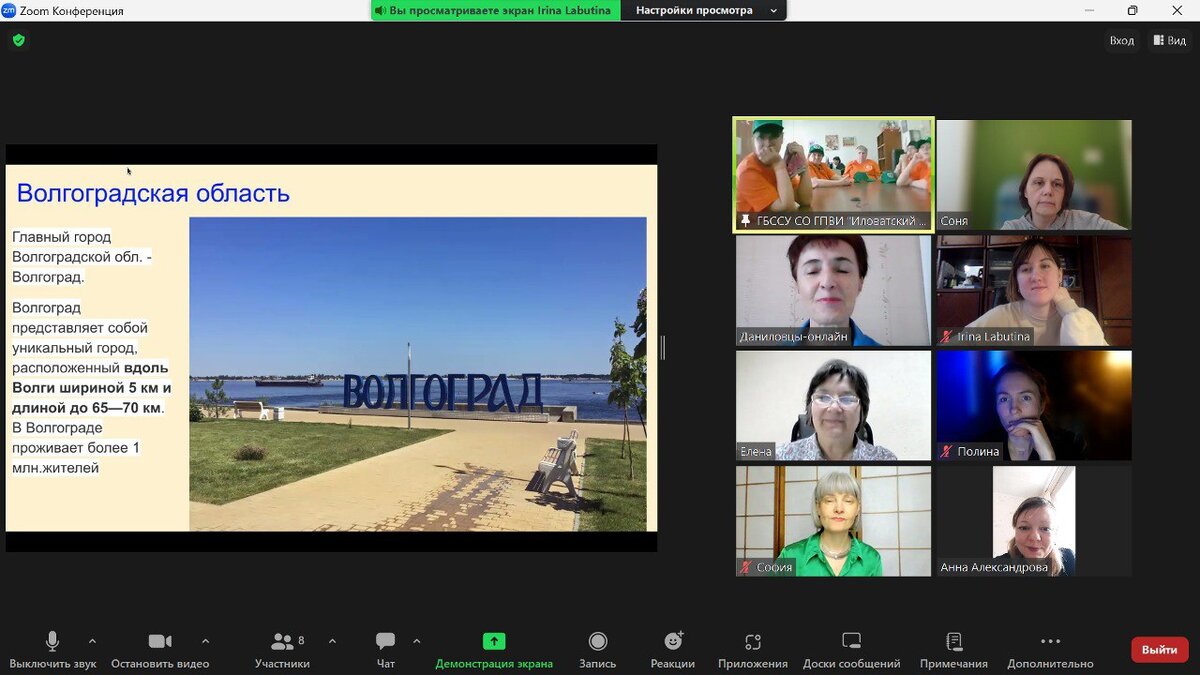
Task: Open Примечания notes
Action: point(954,650)
